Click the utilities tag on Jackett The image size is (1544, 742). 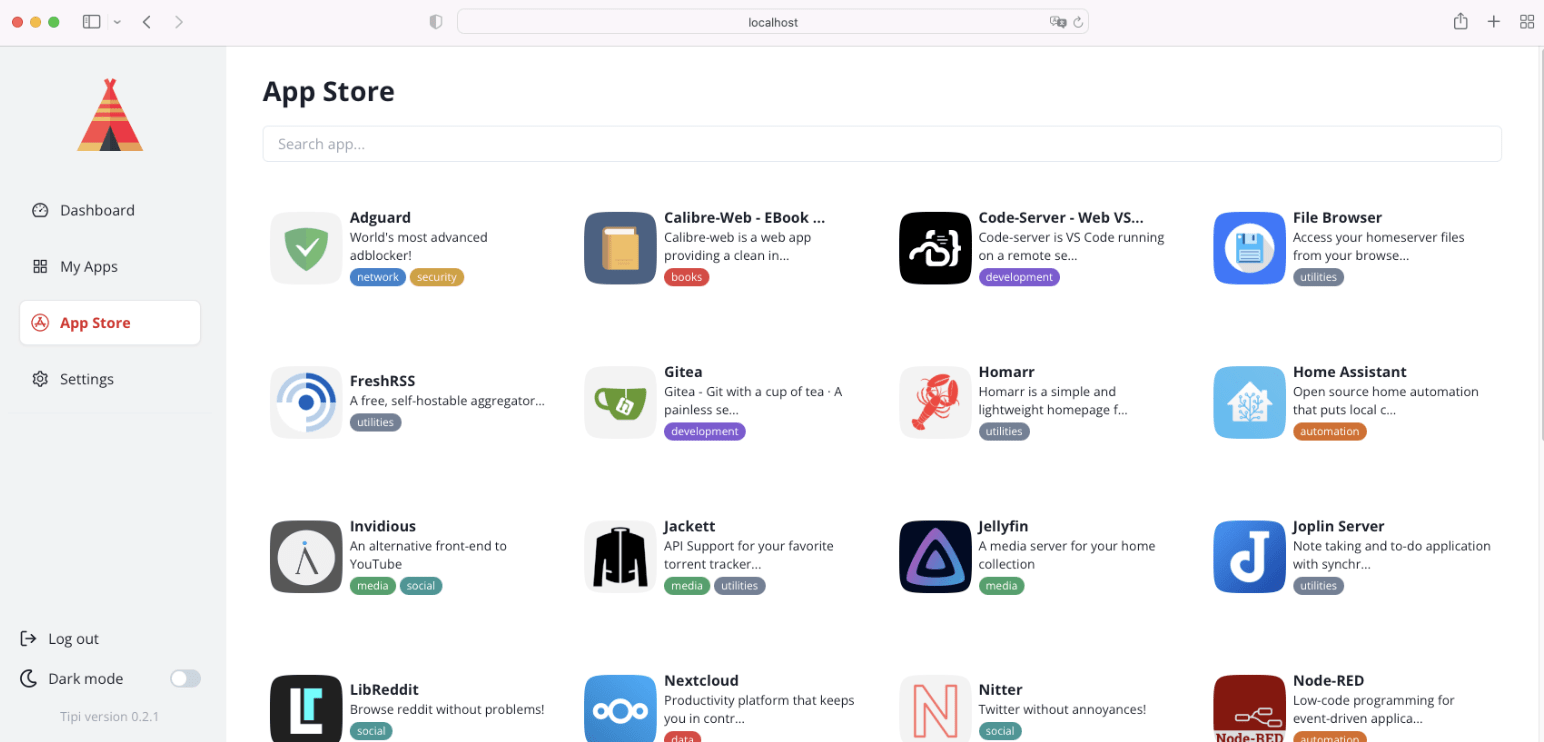click(739, 586)
